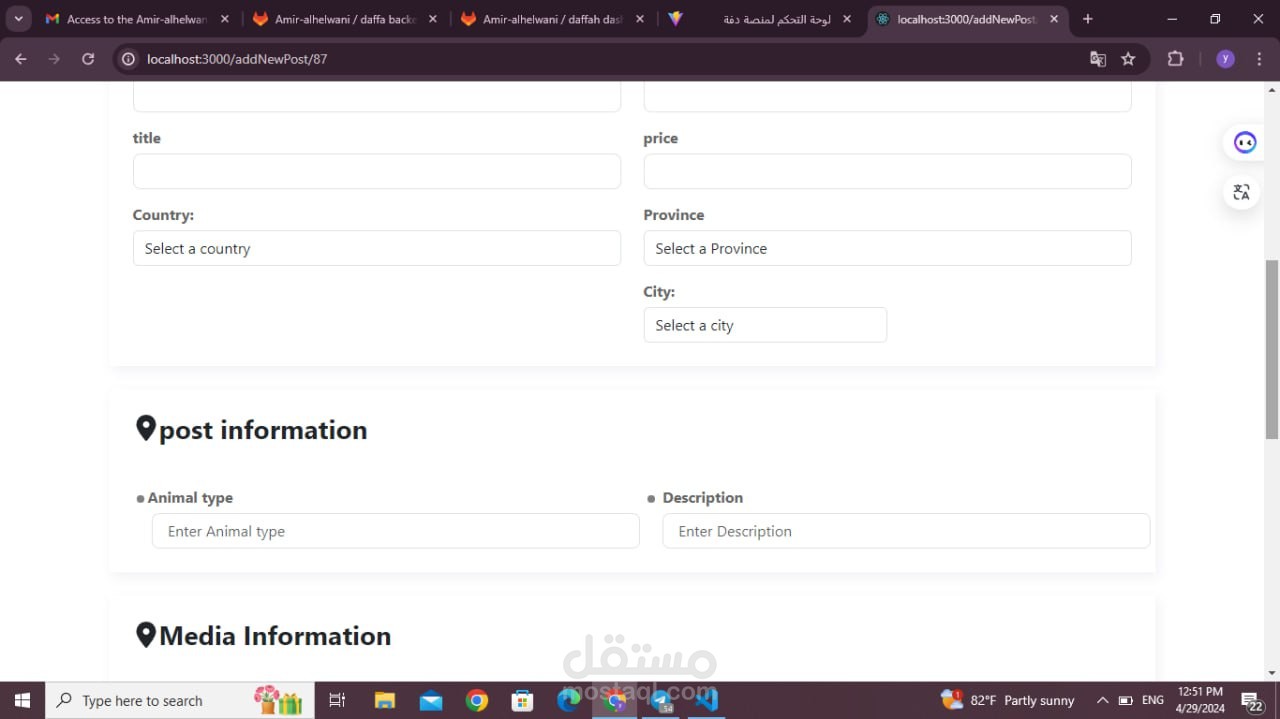Click the pin icon beside 'post information'
Screen dimensions: 1280x719
(x=146, y=429)
